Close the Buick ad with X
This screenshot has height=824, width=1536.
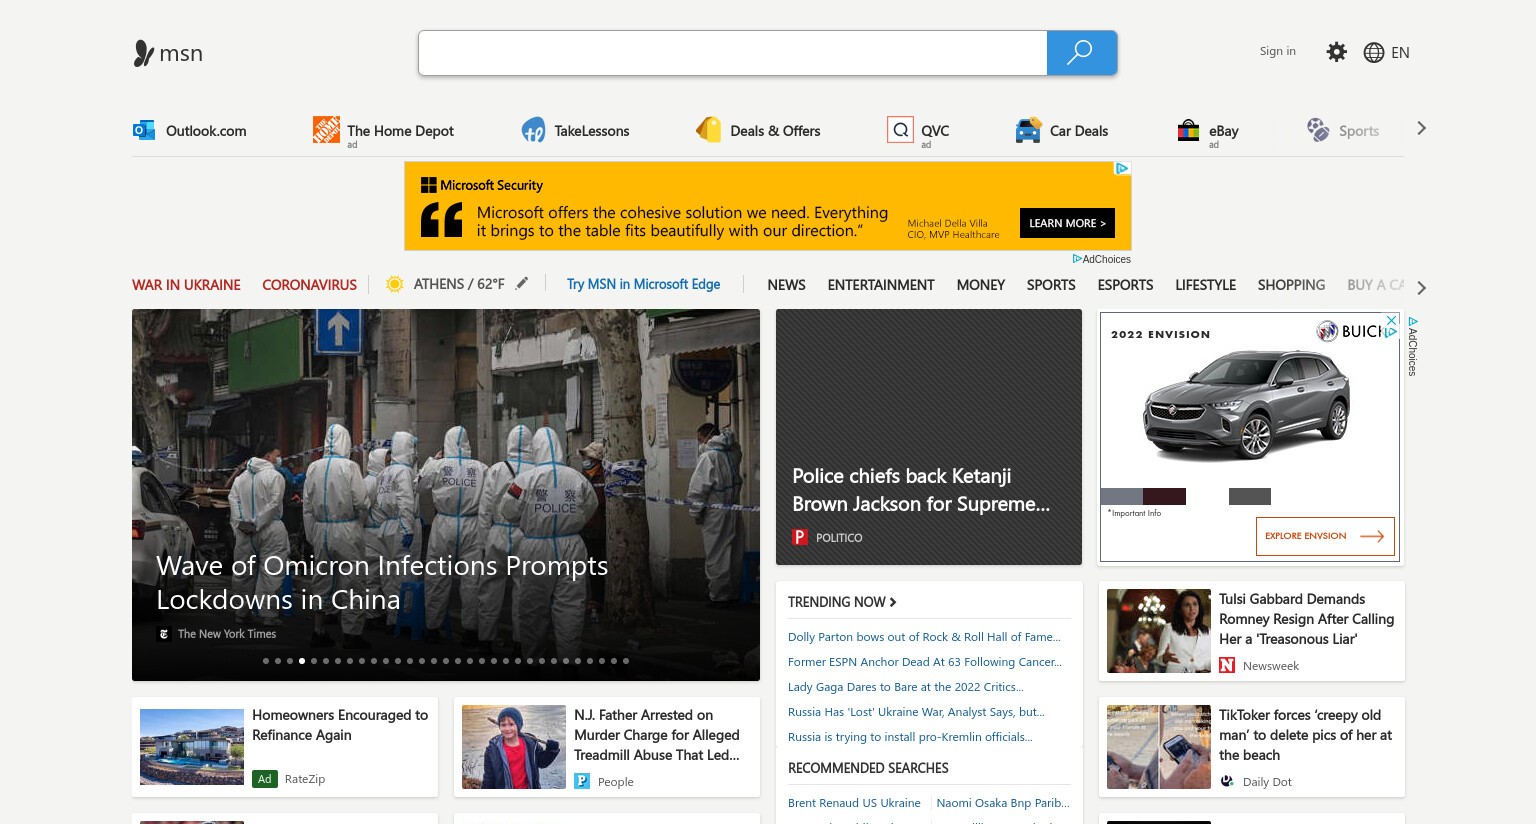1390,320
